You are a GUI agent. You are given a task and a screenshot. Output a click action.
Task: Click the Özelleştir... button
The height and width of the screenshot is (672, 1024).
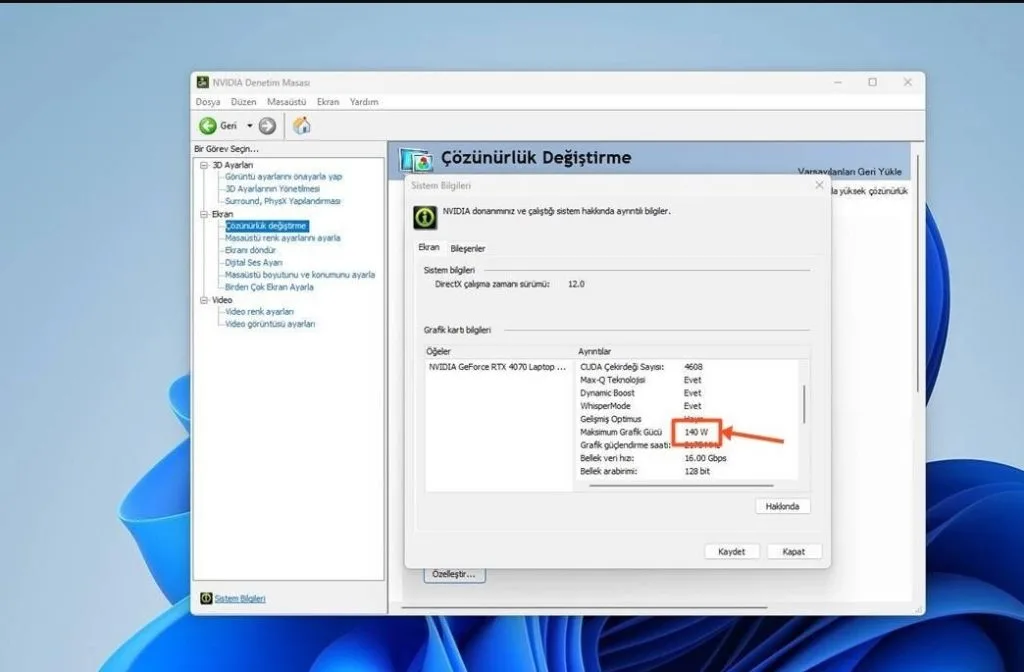pyautogui.click(x=454, y=575)
